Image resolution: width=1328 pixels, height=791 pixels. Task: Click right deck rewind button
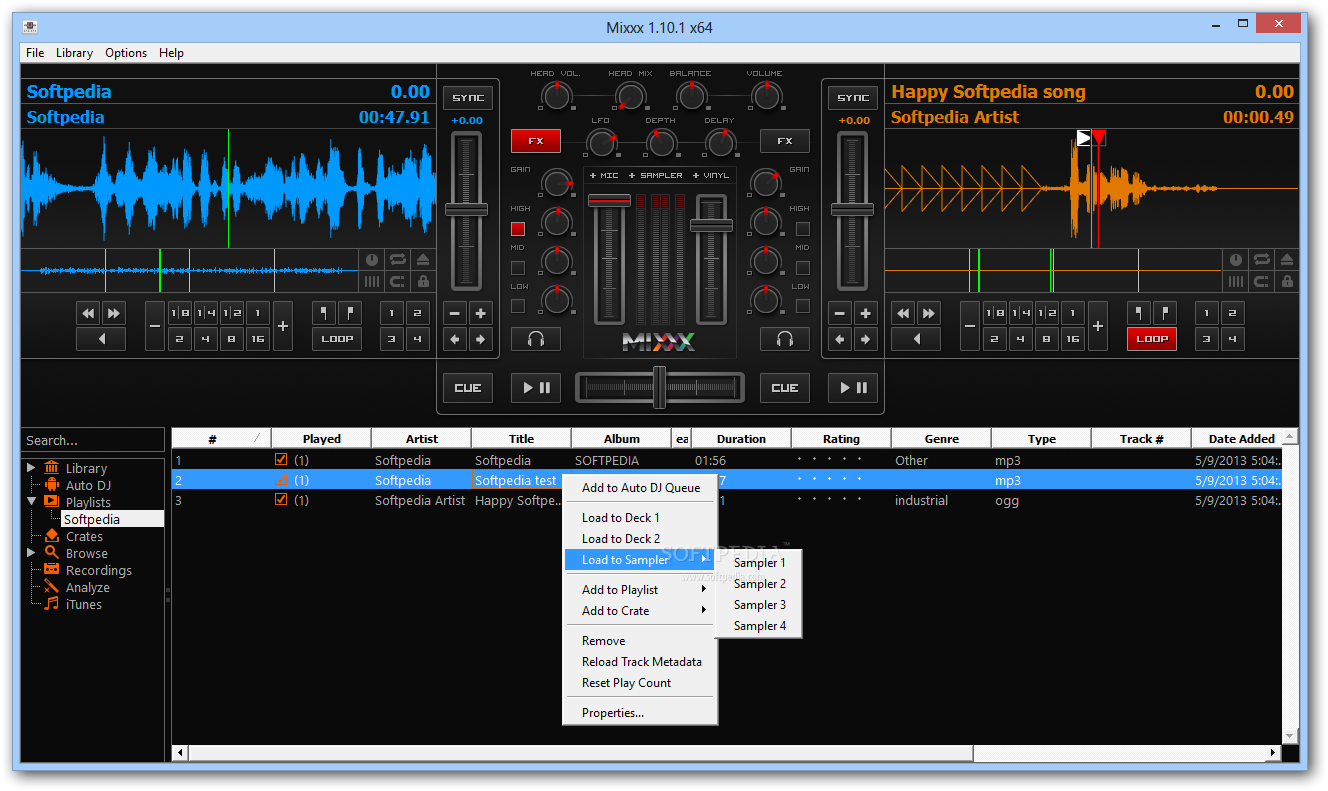coord(903,313)
